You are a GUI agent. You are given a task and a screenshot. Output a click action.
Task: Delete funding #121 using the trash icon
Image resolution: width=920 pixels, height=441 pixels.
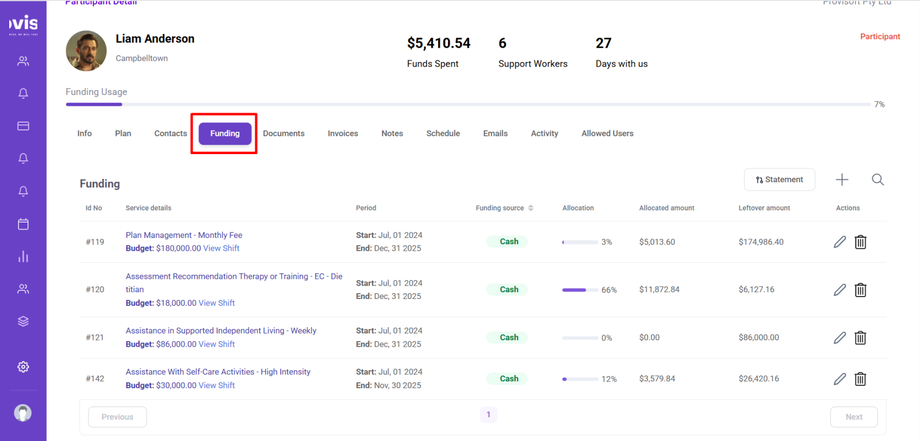click(x=860, y=338)
